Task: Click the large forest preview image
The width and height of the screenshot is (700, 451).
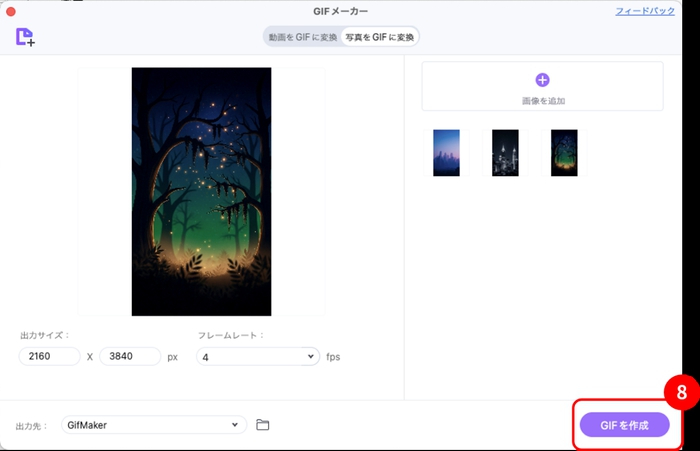Action: 201,191
